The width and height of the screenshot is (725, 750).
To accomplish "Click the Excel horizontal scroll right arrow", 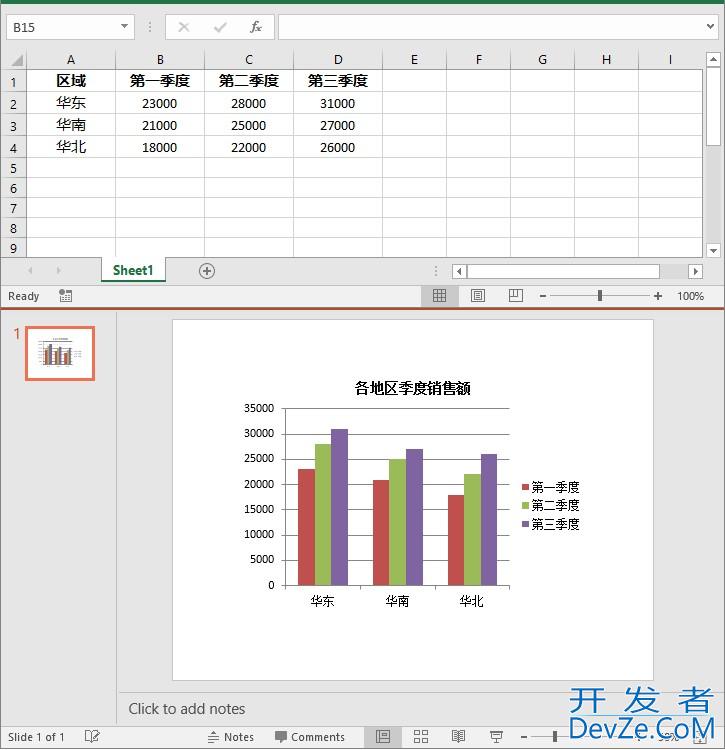I will point(695,271).
